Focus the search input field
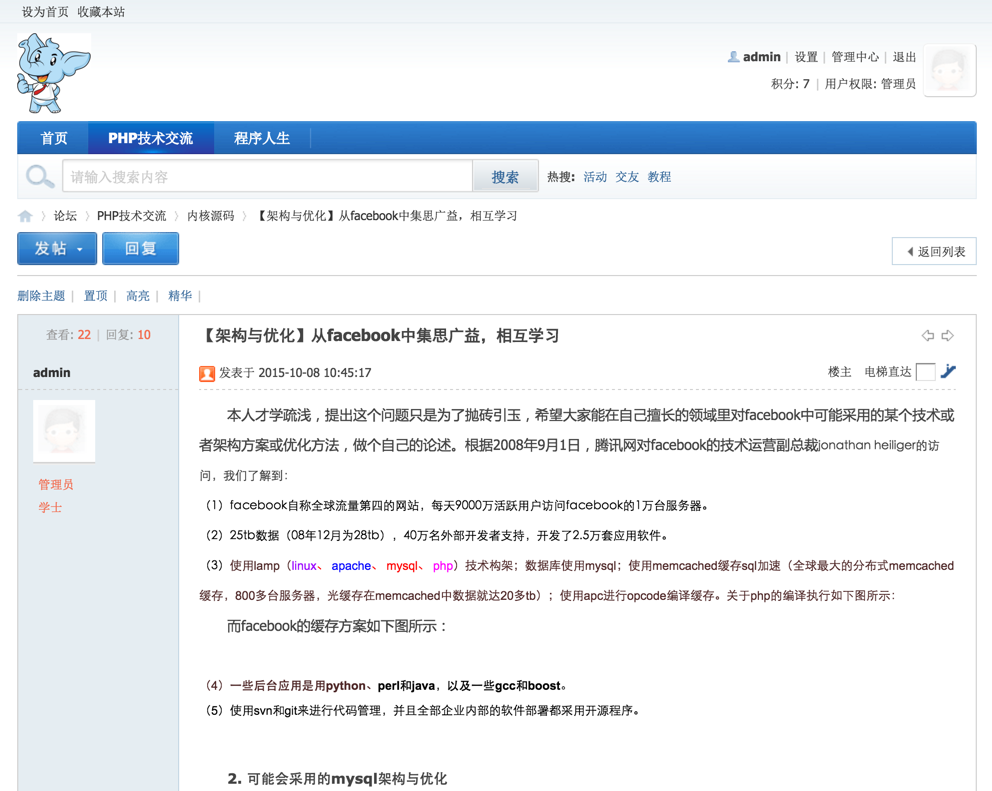Image resolution: width=992 pixels, height=791 pixels. pyautogui.click(x=268, y=177)
